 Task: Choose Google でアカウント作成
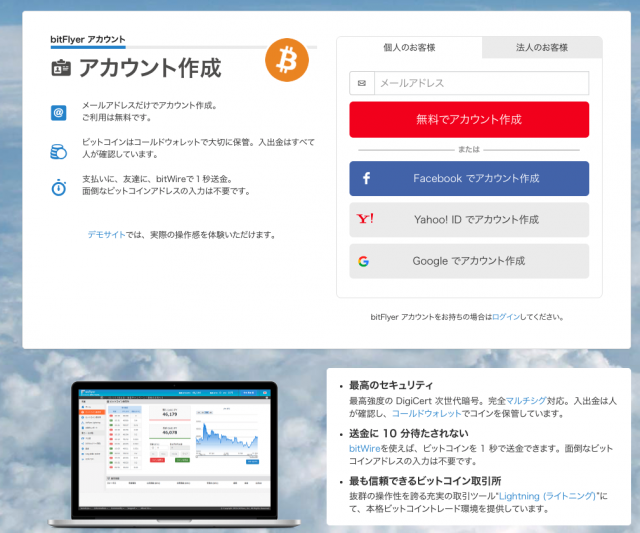pos(469,261)
